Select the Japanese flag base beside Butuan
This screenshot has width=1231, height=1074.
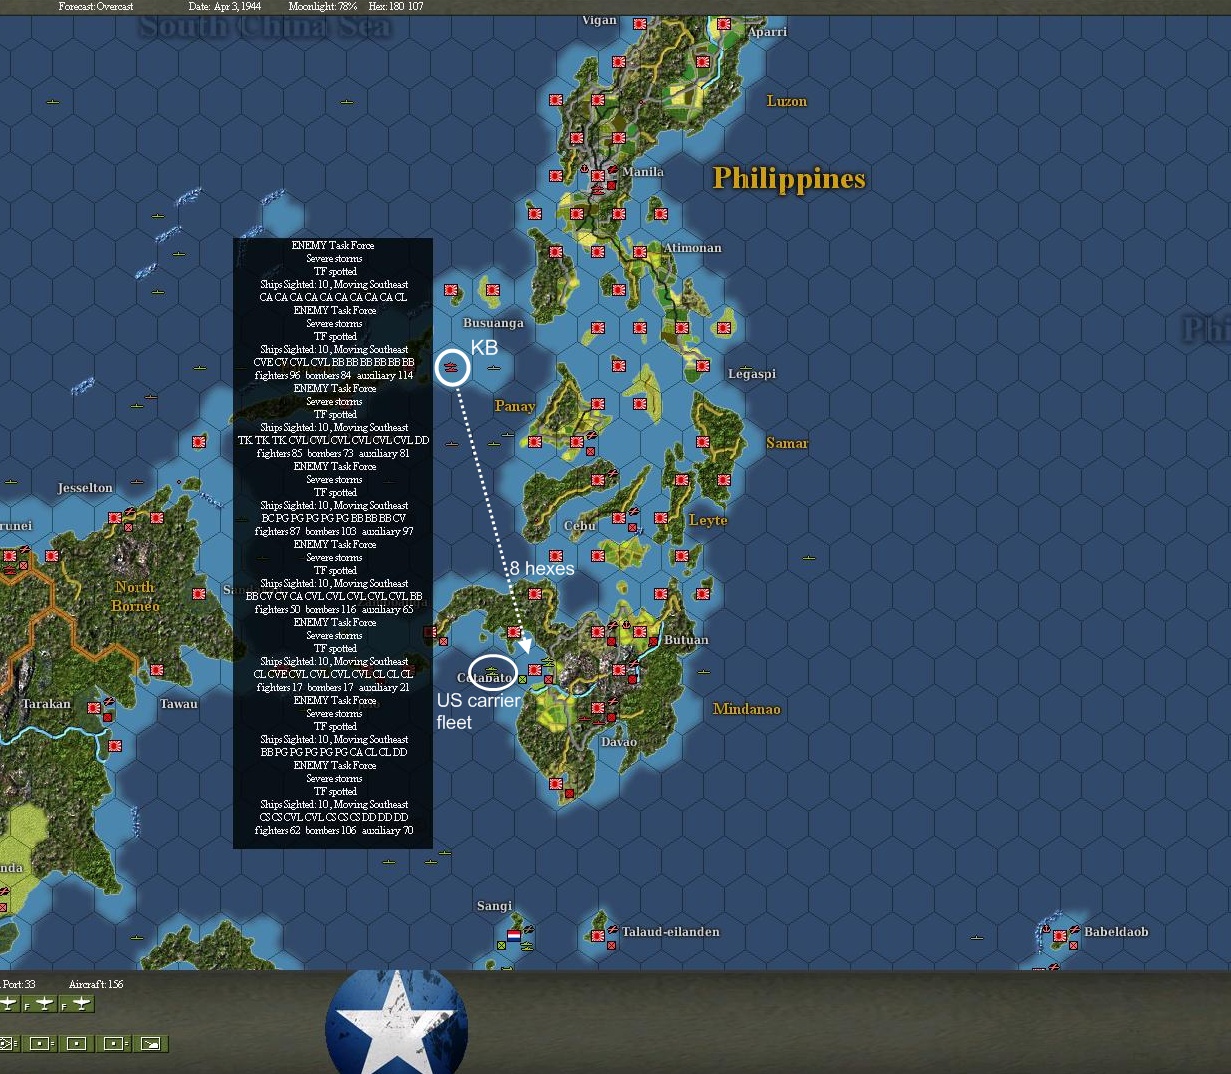click(x=640, y=632)
